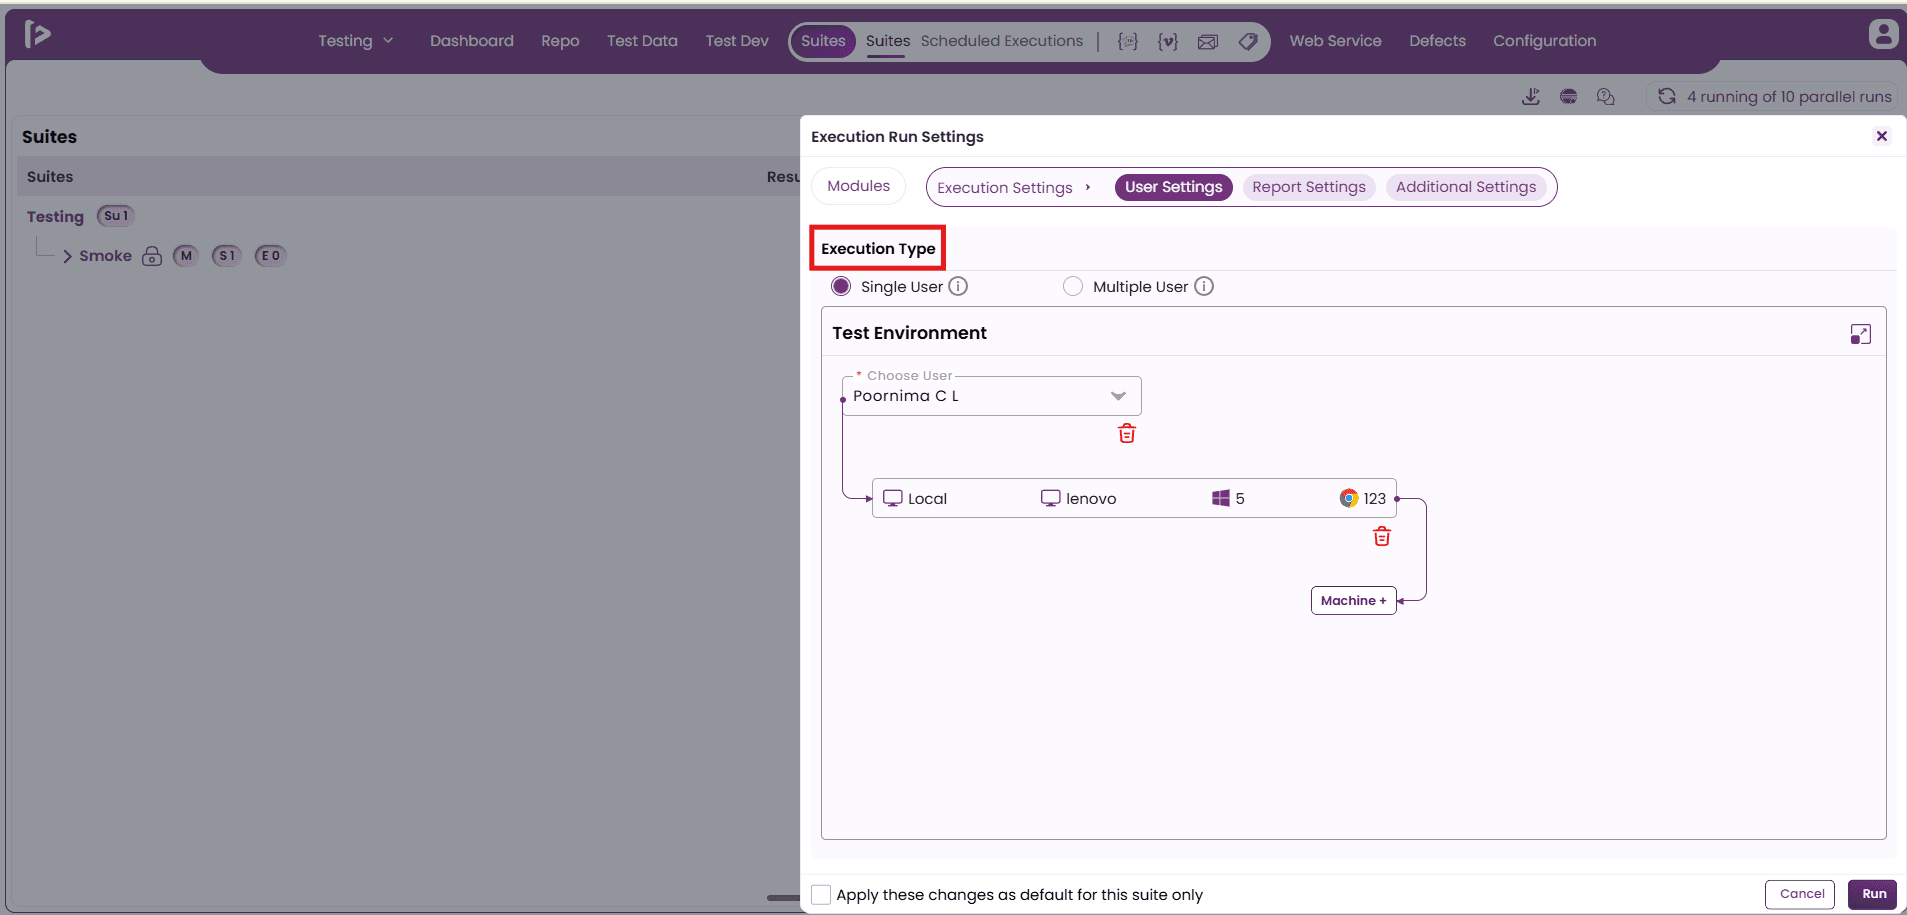Go to the Dashboard menu
The height and width of the screenshot is (915, 1907).
click(x=472, y=41)
